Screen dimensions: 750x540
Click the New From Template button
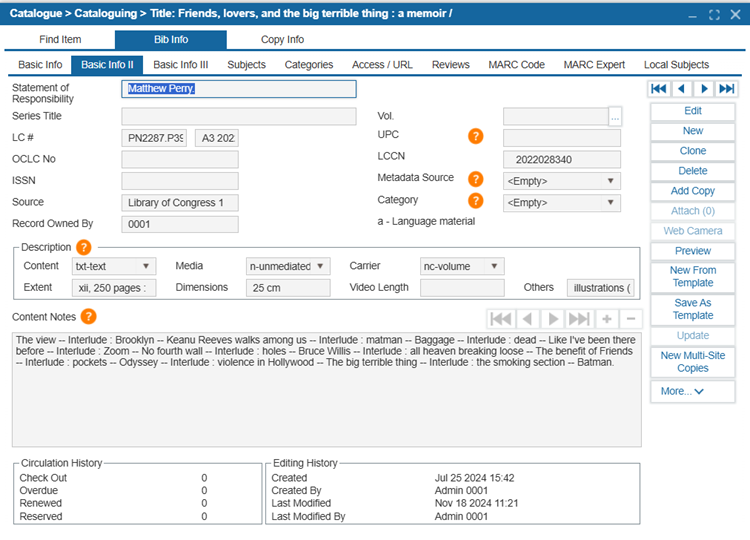coord(692,276)
